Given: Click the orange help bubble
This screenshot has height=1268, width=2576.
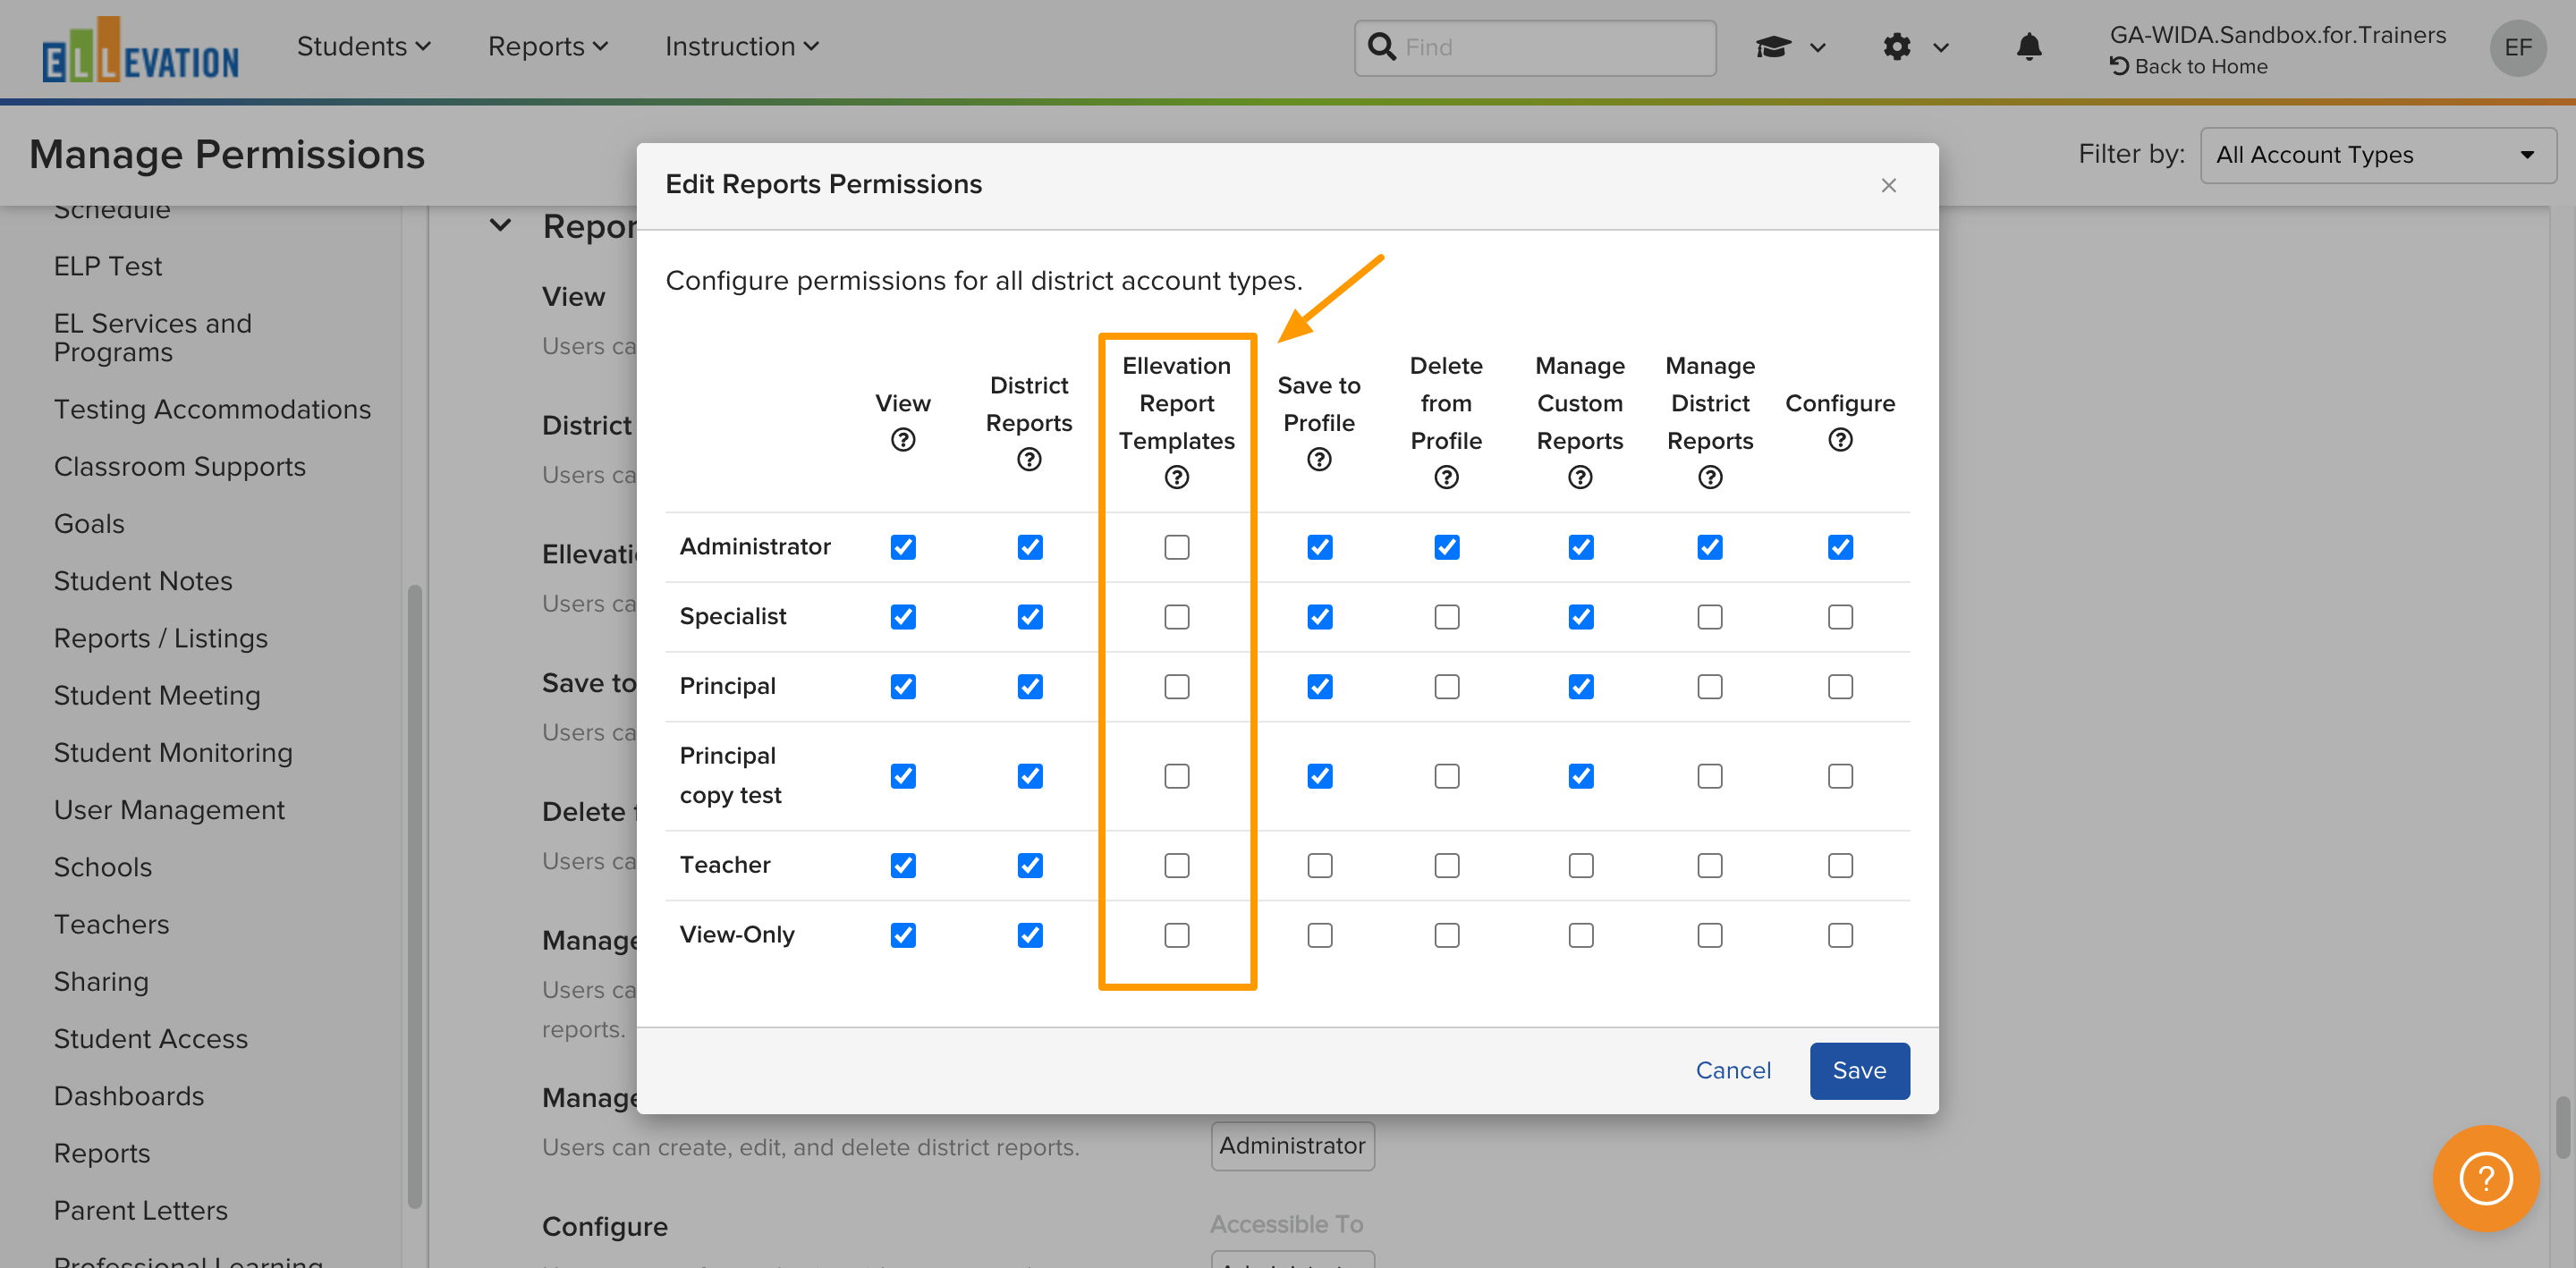Looking at the screenshot, I should 2484,1178.
